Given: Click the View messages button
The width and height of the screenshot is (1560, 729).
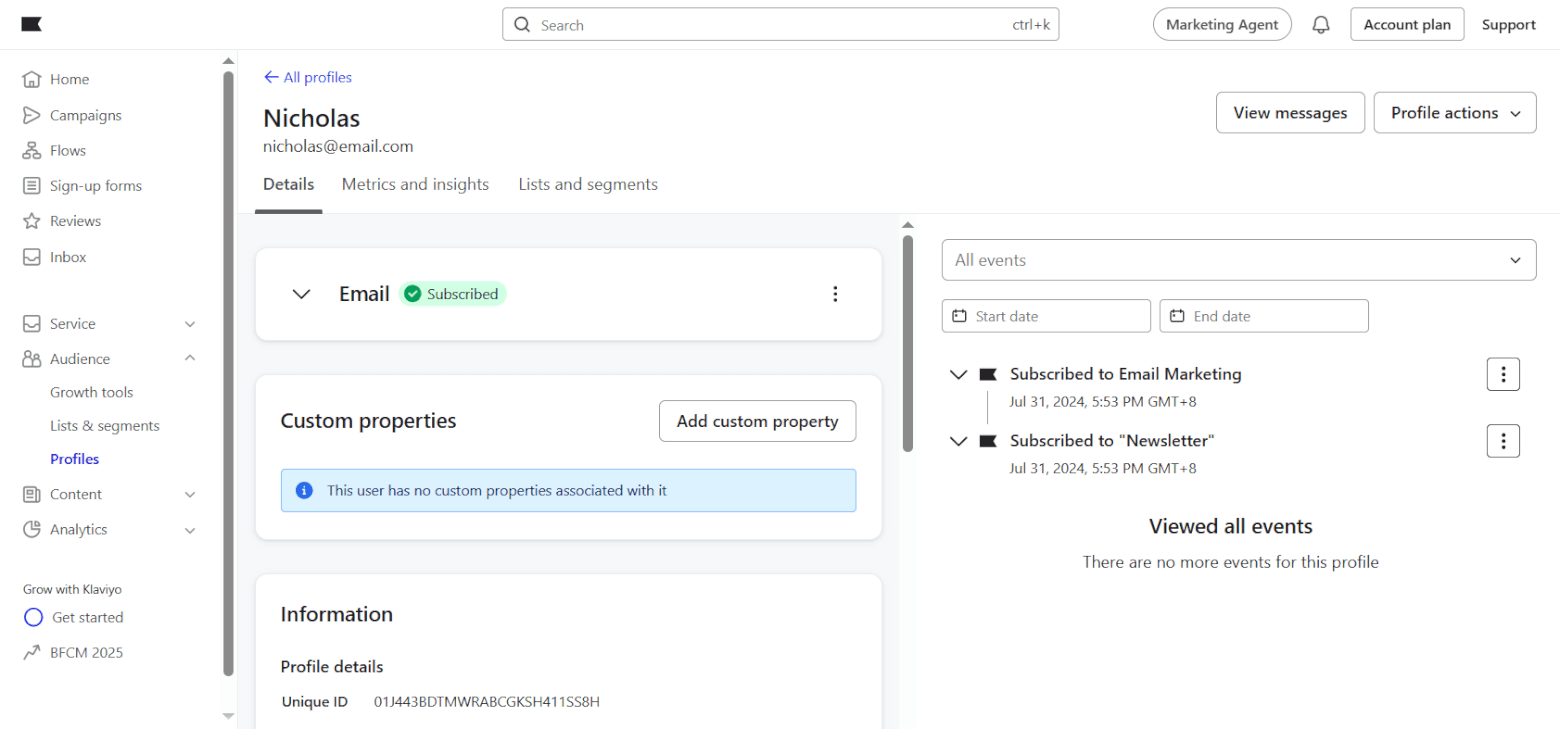Looking at the screenshot, I should pos(1289,113).
